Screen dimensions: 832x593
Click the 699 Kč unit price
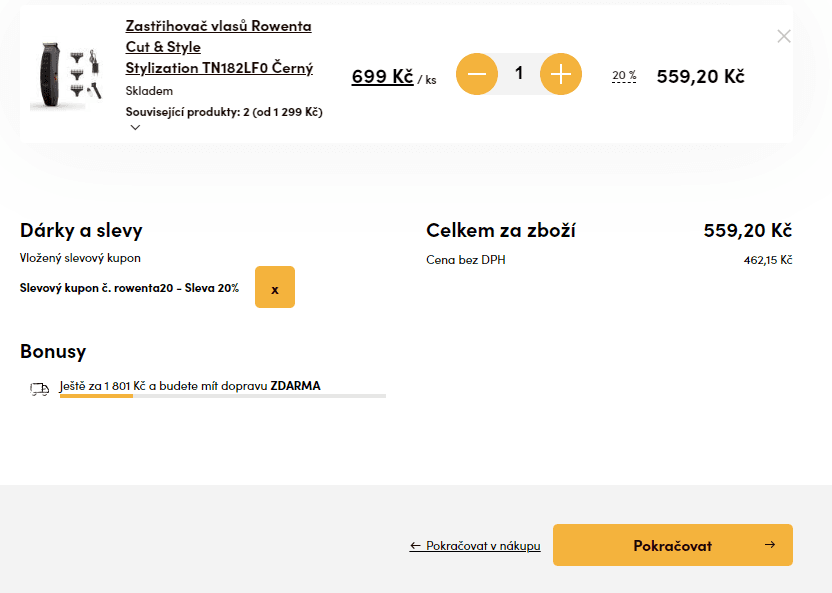tap(383, 76)
